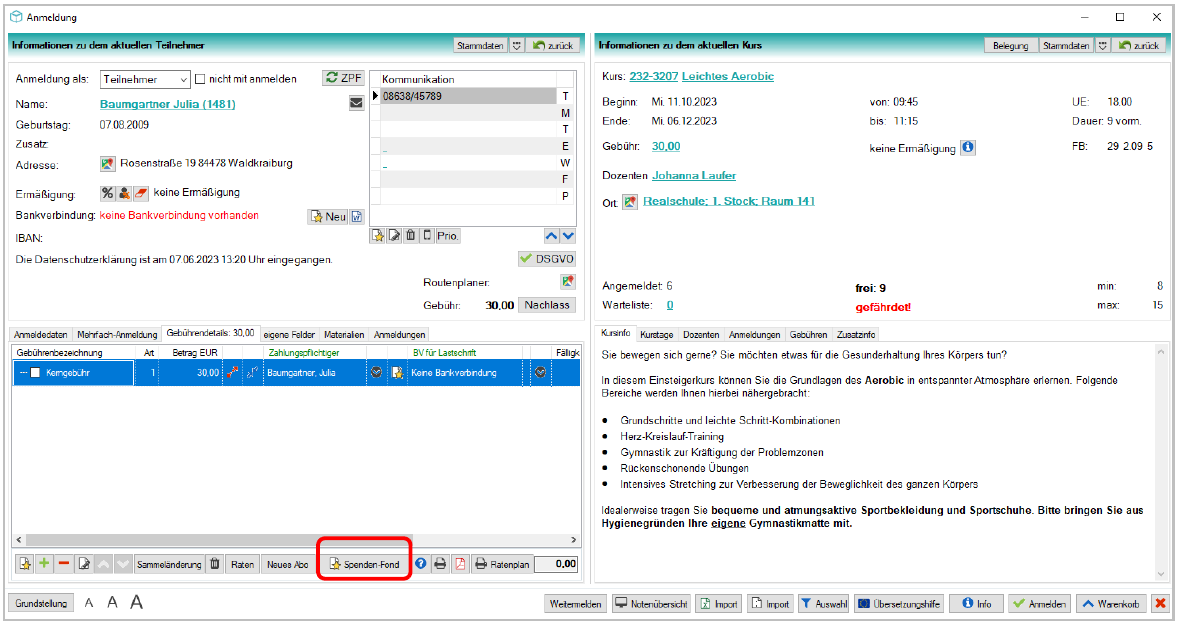Open the Word document icon next to Neu
Image resolution: width=1177 pixels, height=623 pixels.
point(357,217)
